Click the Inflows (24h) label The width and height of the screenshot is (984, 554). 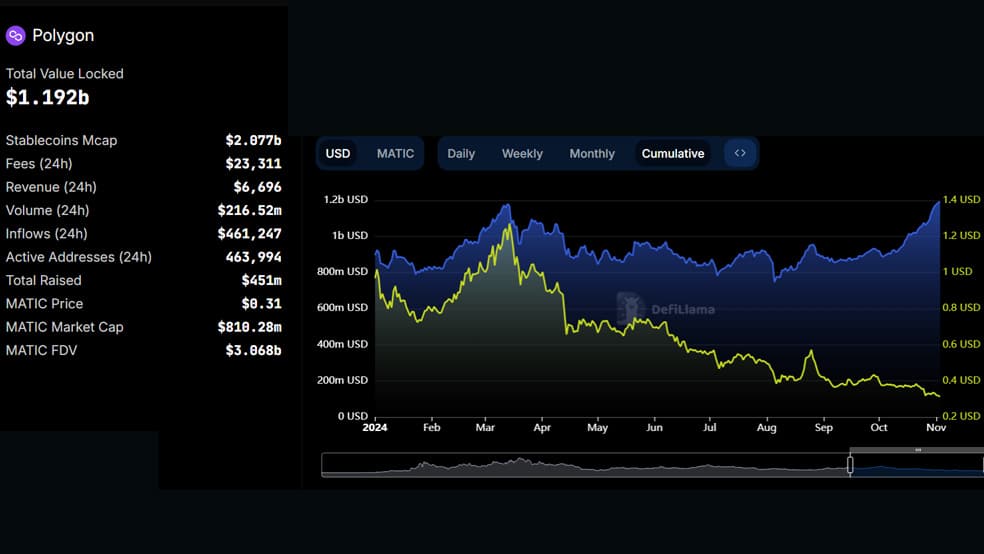[46, 234]
